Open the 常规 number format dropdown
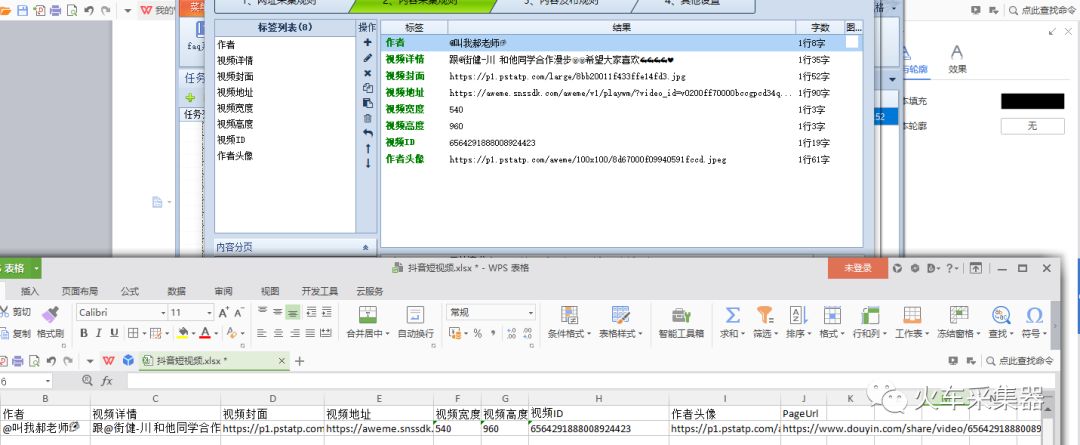 pos(530,313)
